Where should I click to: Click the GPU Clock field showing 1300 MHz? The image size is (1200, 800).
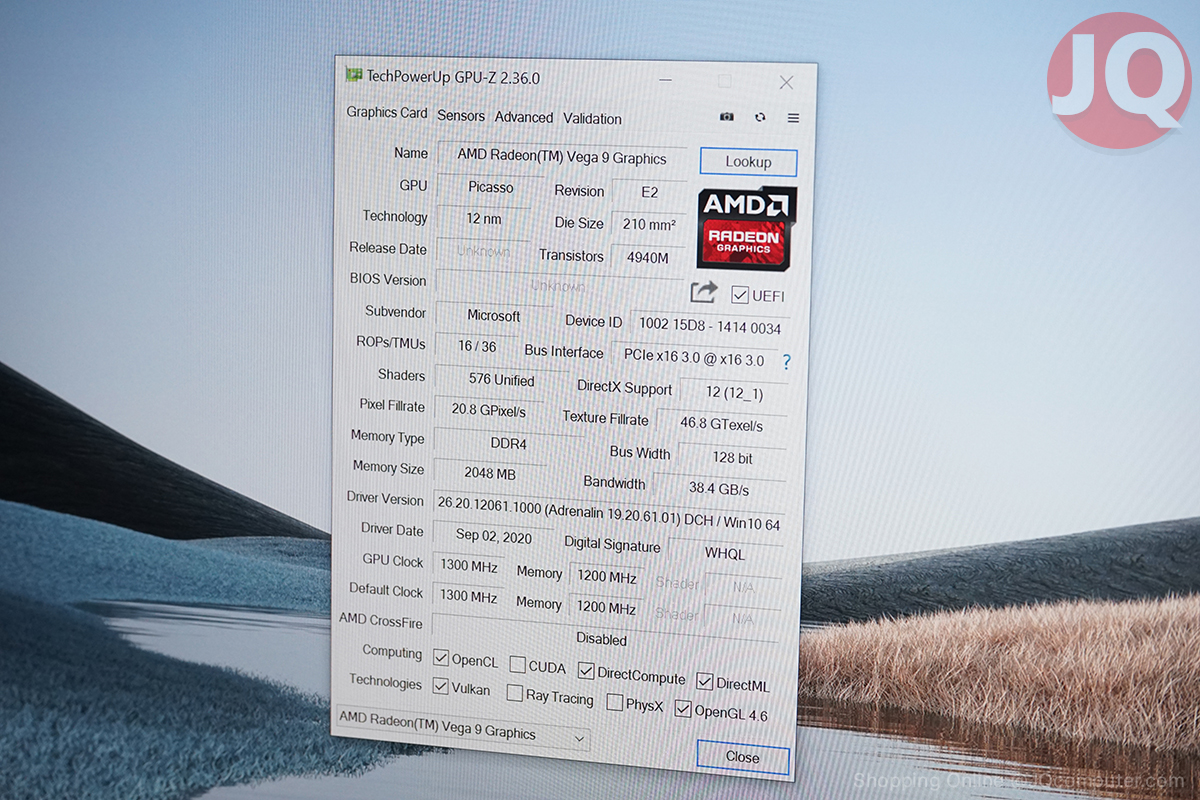point(468,566)
